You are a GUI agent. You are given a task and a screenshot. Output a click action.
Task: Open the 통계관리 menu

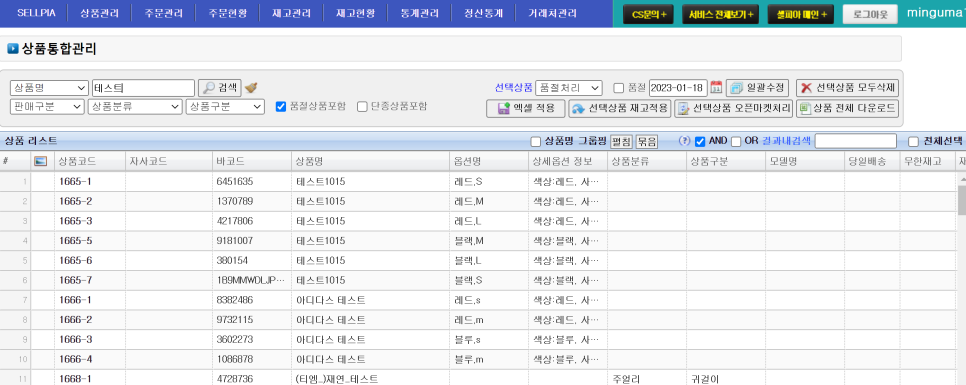tap(420, 13)
